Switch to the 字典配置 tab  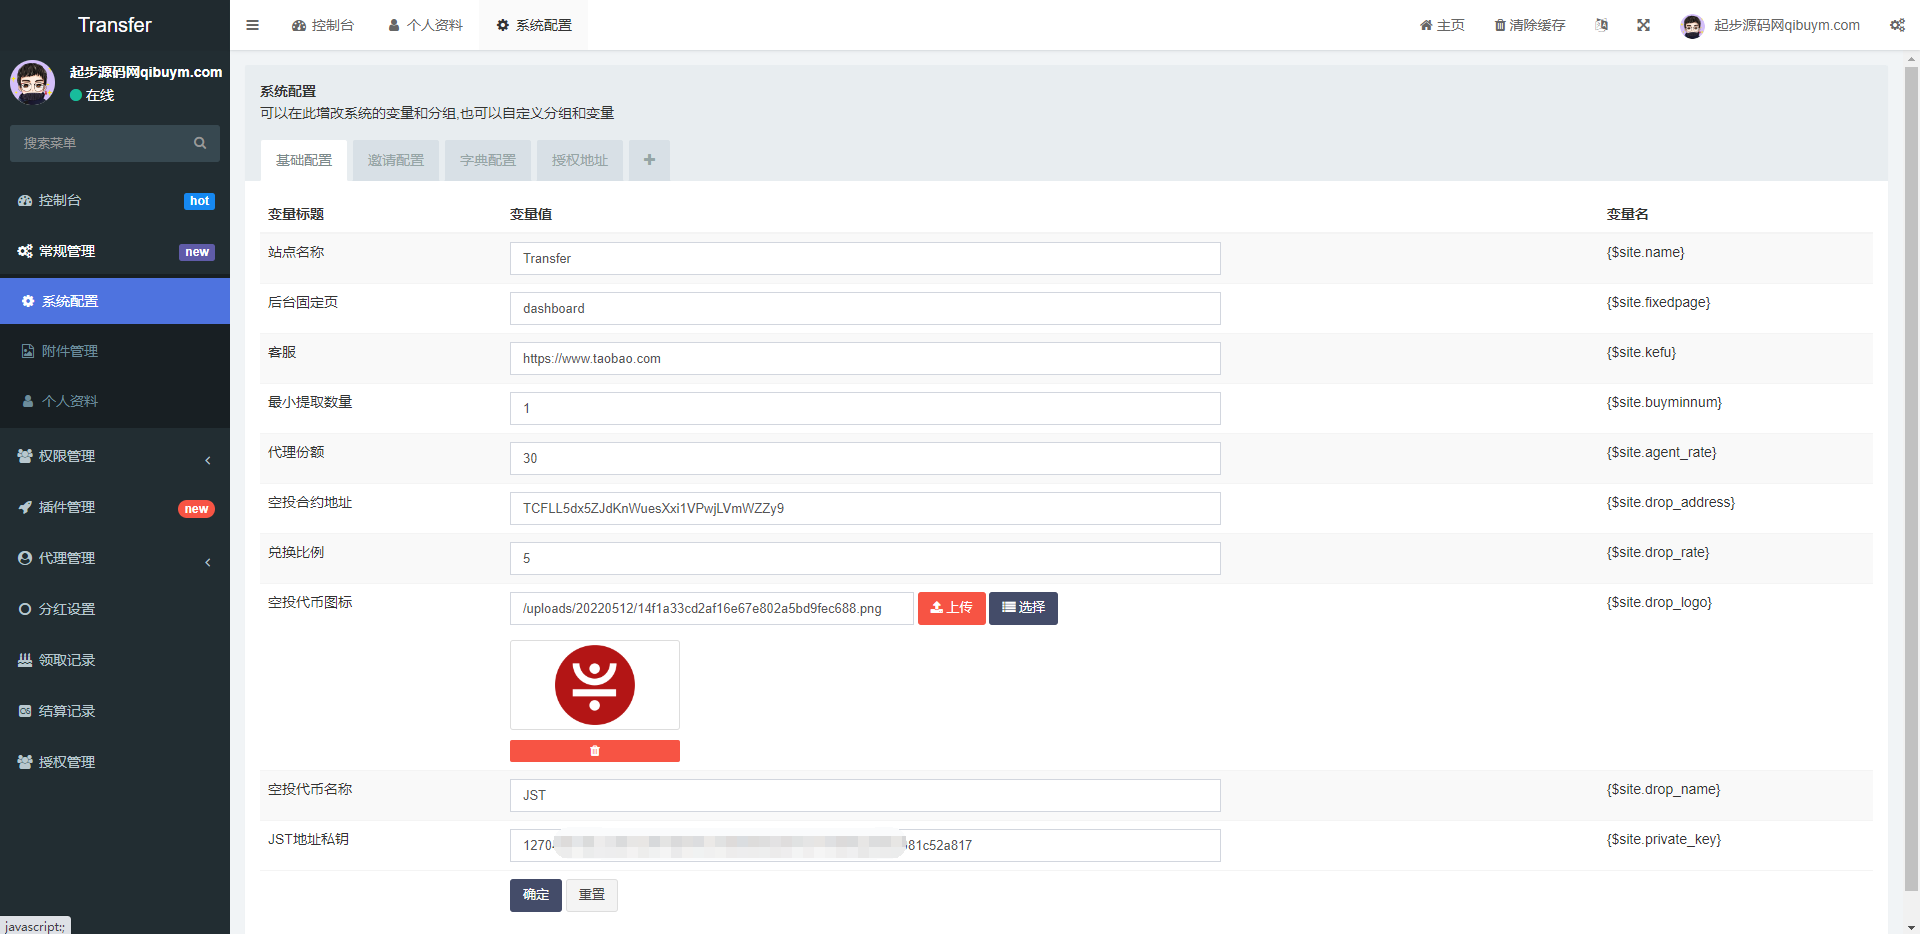(487, 160)
